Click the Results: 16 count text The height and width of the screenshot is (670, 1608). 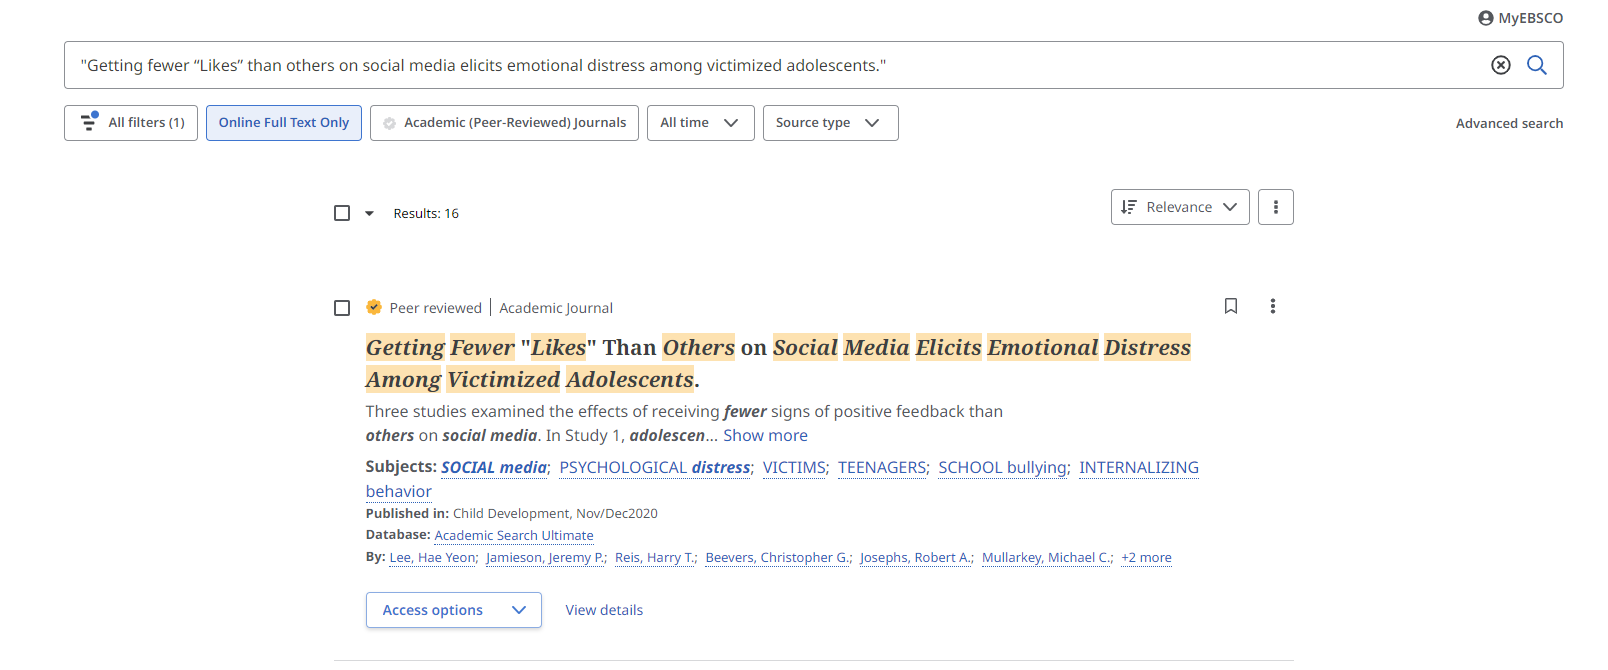tap(426, 213)
